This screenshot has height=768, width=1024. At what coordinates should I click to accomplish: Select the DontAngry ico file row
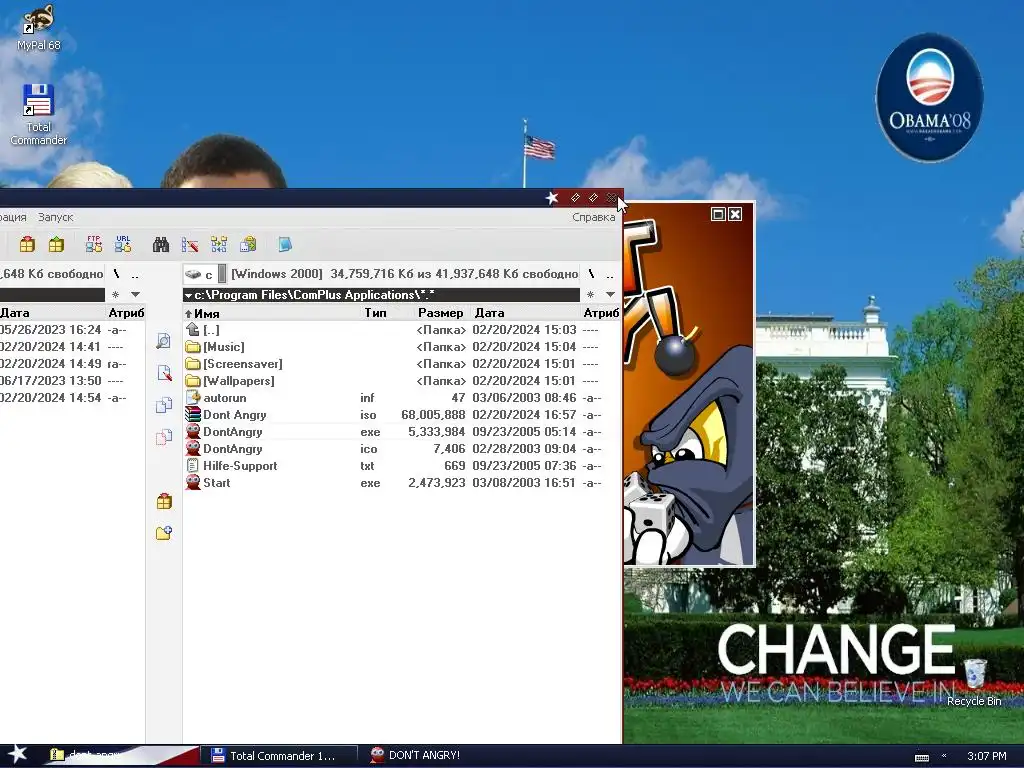(x=402, y=449)
